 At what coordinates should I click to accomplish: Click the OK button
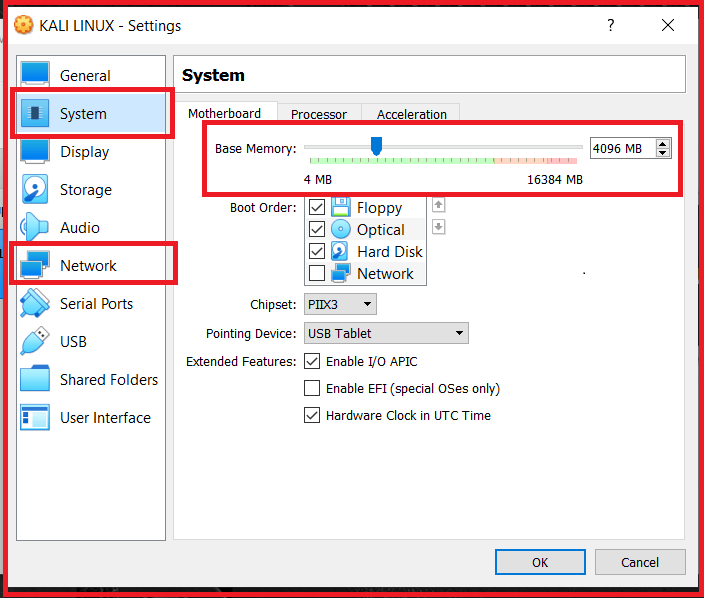[x=540, y=562]
